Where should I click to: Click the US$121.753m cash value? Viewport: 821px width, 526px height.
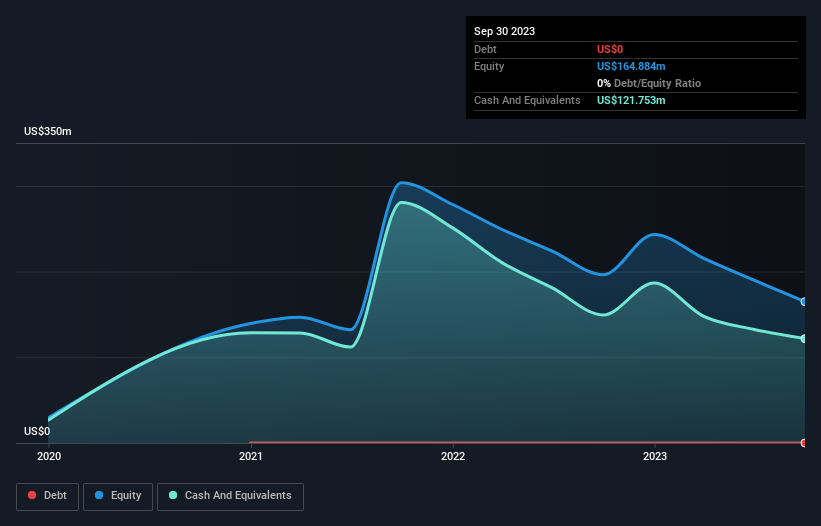(x=631, y=100)
